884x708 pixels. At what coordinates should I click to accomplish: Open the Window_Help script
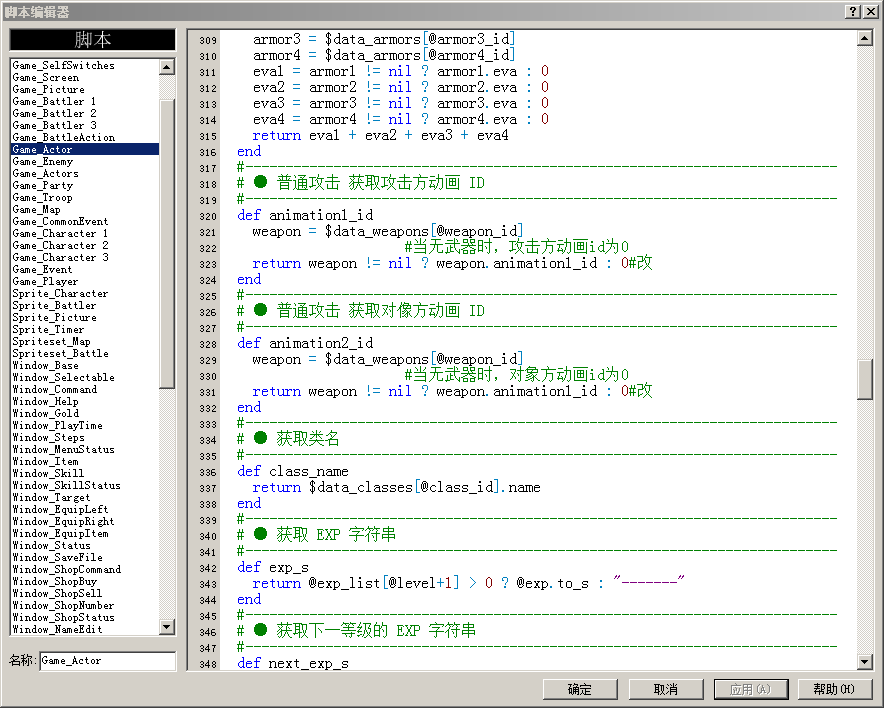coord(85,401)
